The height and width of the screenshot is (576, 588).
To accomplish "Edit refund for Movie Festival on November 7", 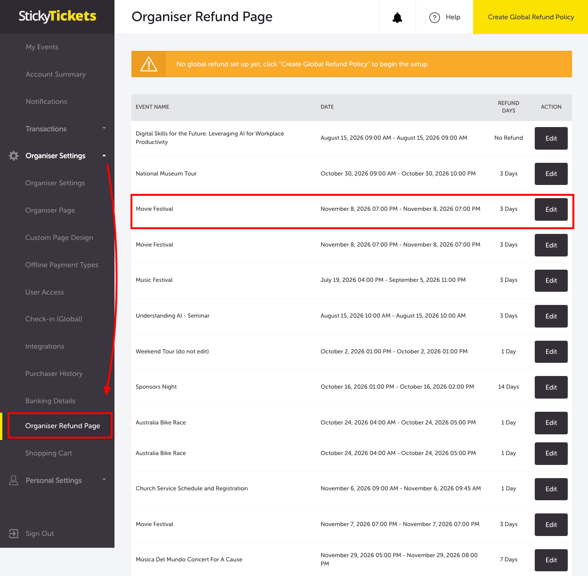I will coord(551,524).
